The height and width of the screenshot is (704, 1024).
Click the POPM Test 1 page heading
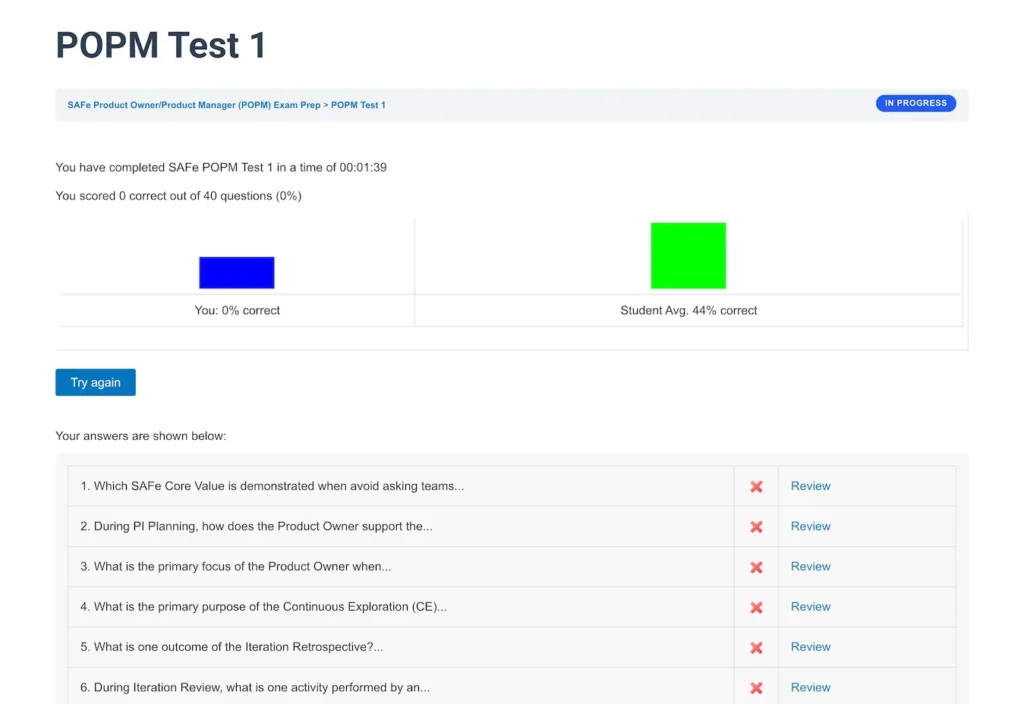[160, 44]
